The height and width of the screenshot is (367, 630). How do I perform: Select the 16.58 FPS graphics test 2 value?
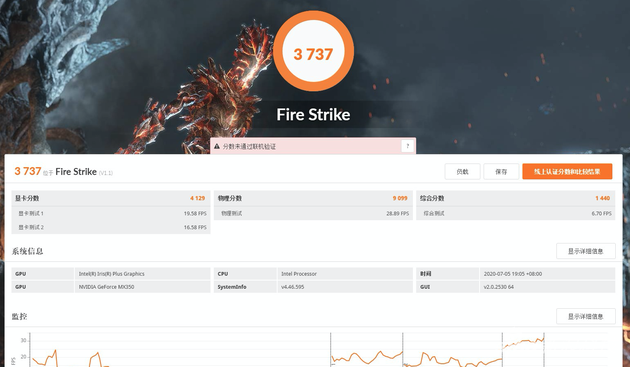click(x=195, y=227)
